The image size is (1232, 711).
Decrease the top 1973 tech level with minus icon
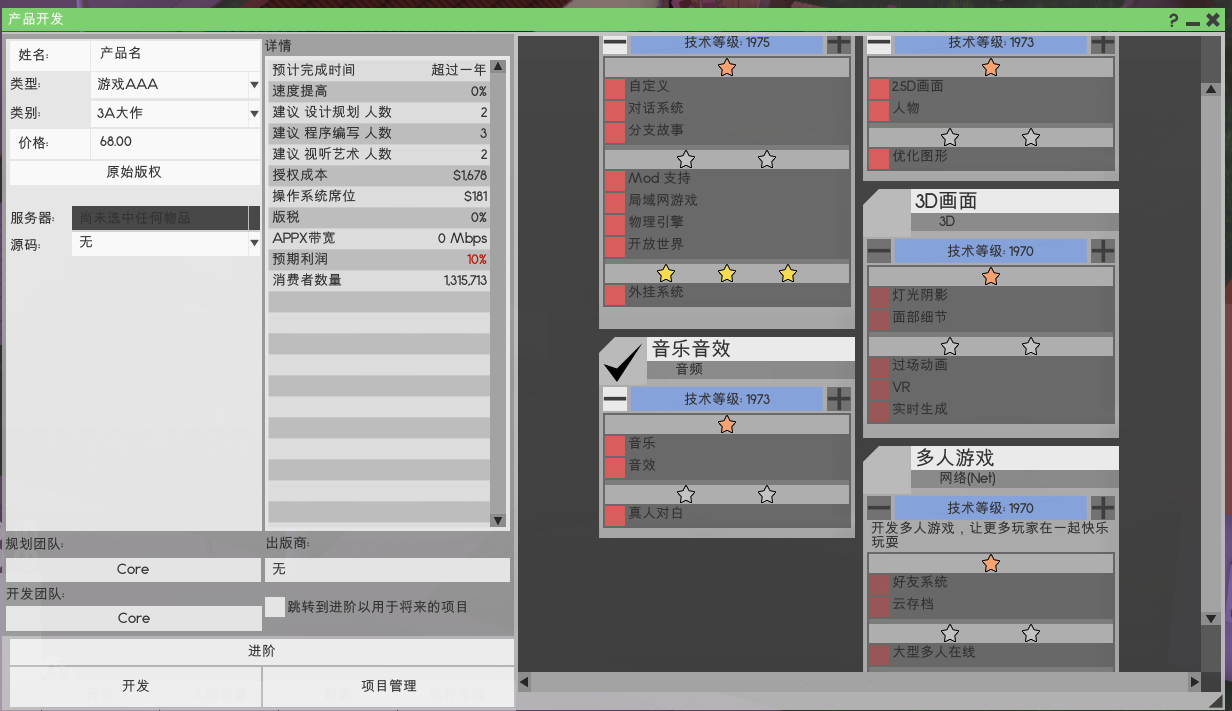(878, 43)
